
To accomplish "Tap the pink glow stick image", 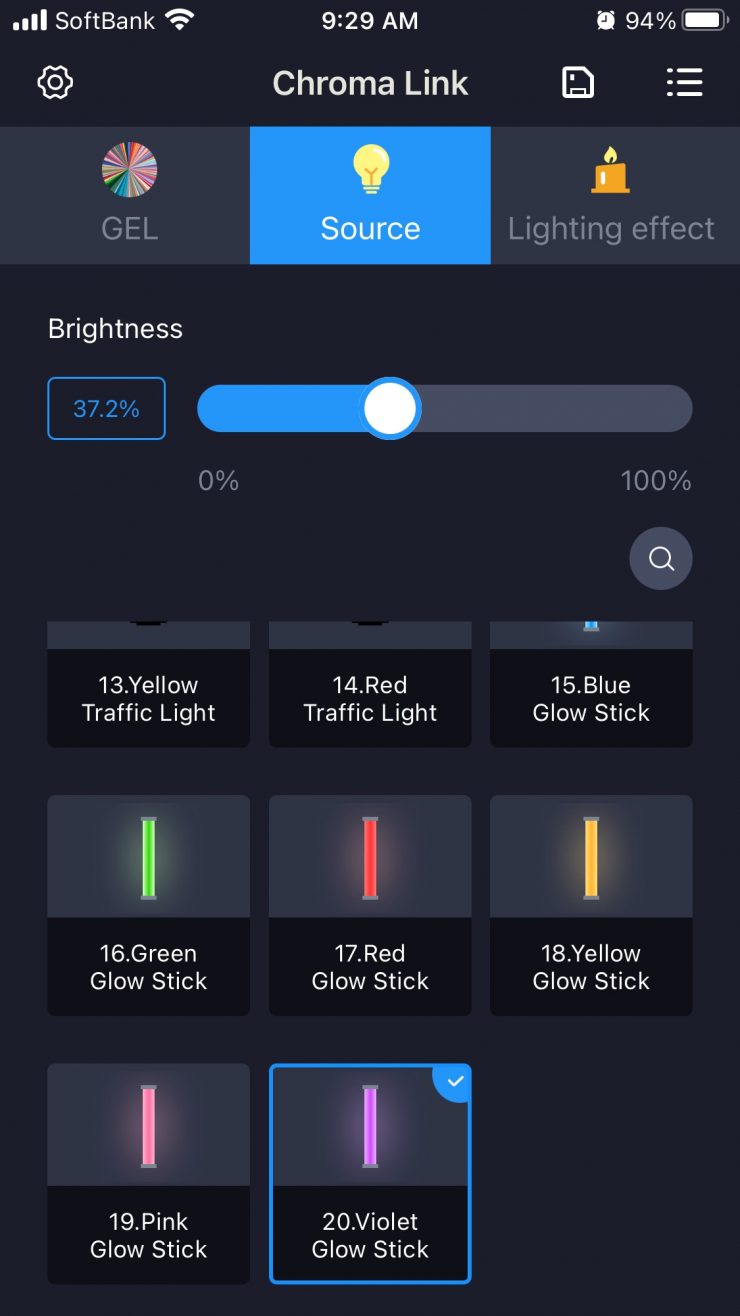I will [149, 1125].
